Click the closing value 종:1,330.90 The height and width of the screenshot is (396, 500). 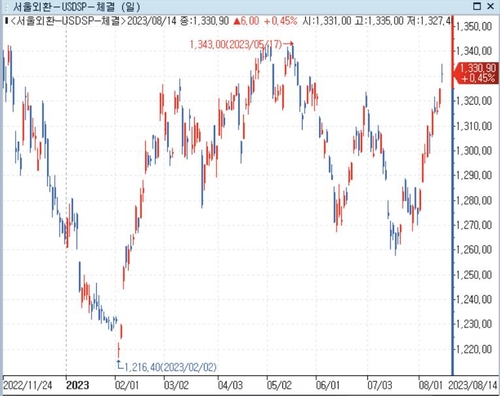pos(204,21)
